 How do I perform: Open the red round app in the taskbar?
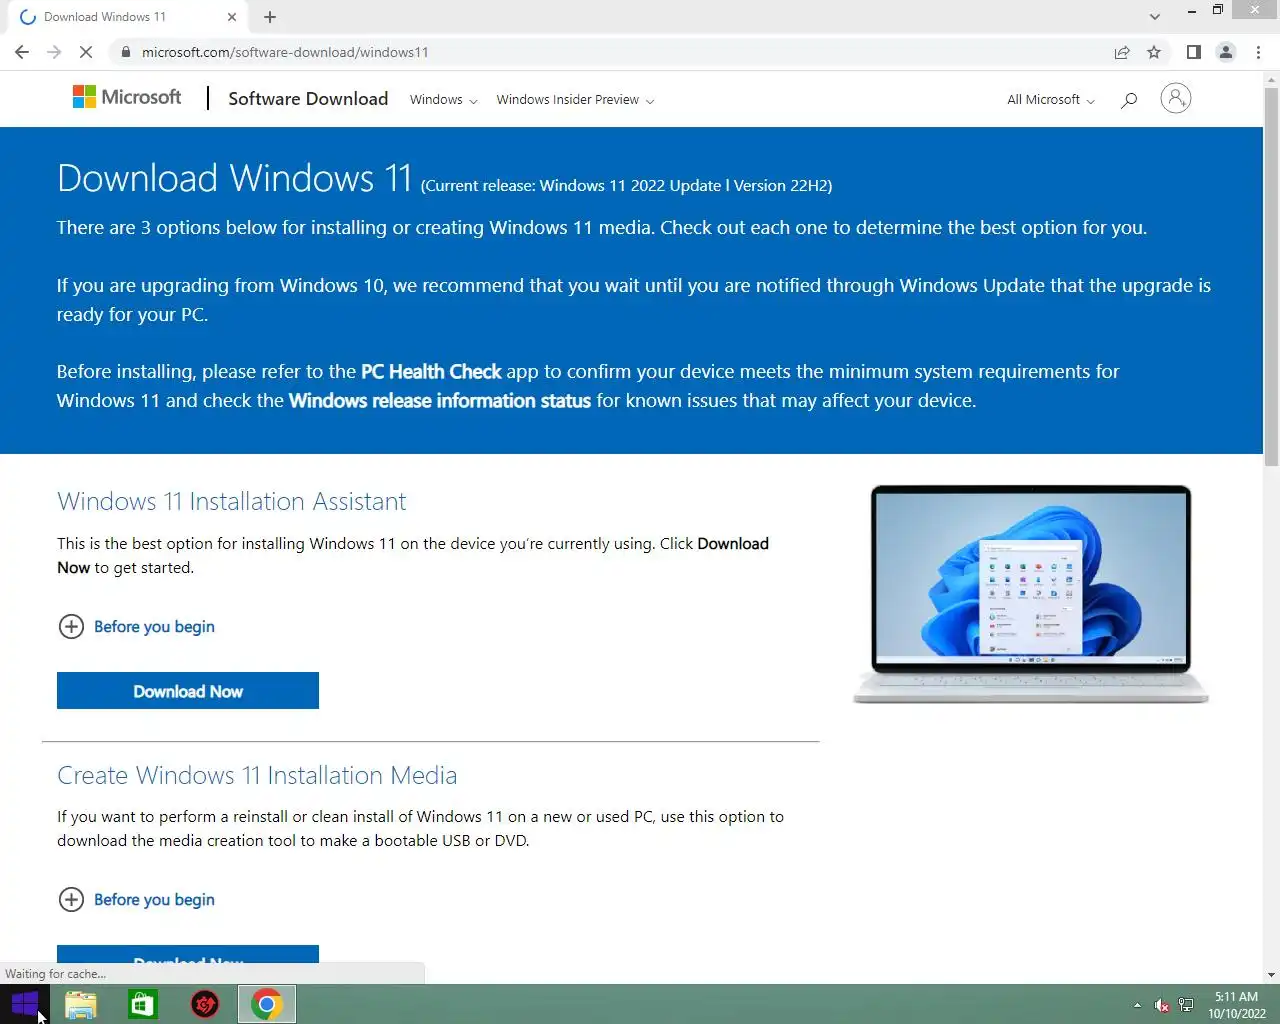[205, 1004]
